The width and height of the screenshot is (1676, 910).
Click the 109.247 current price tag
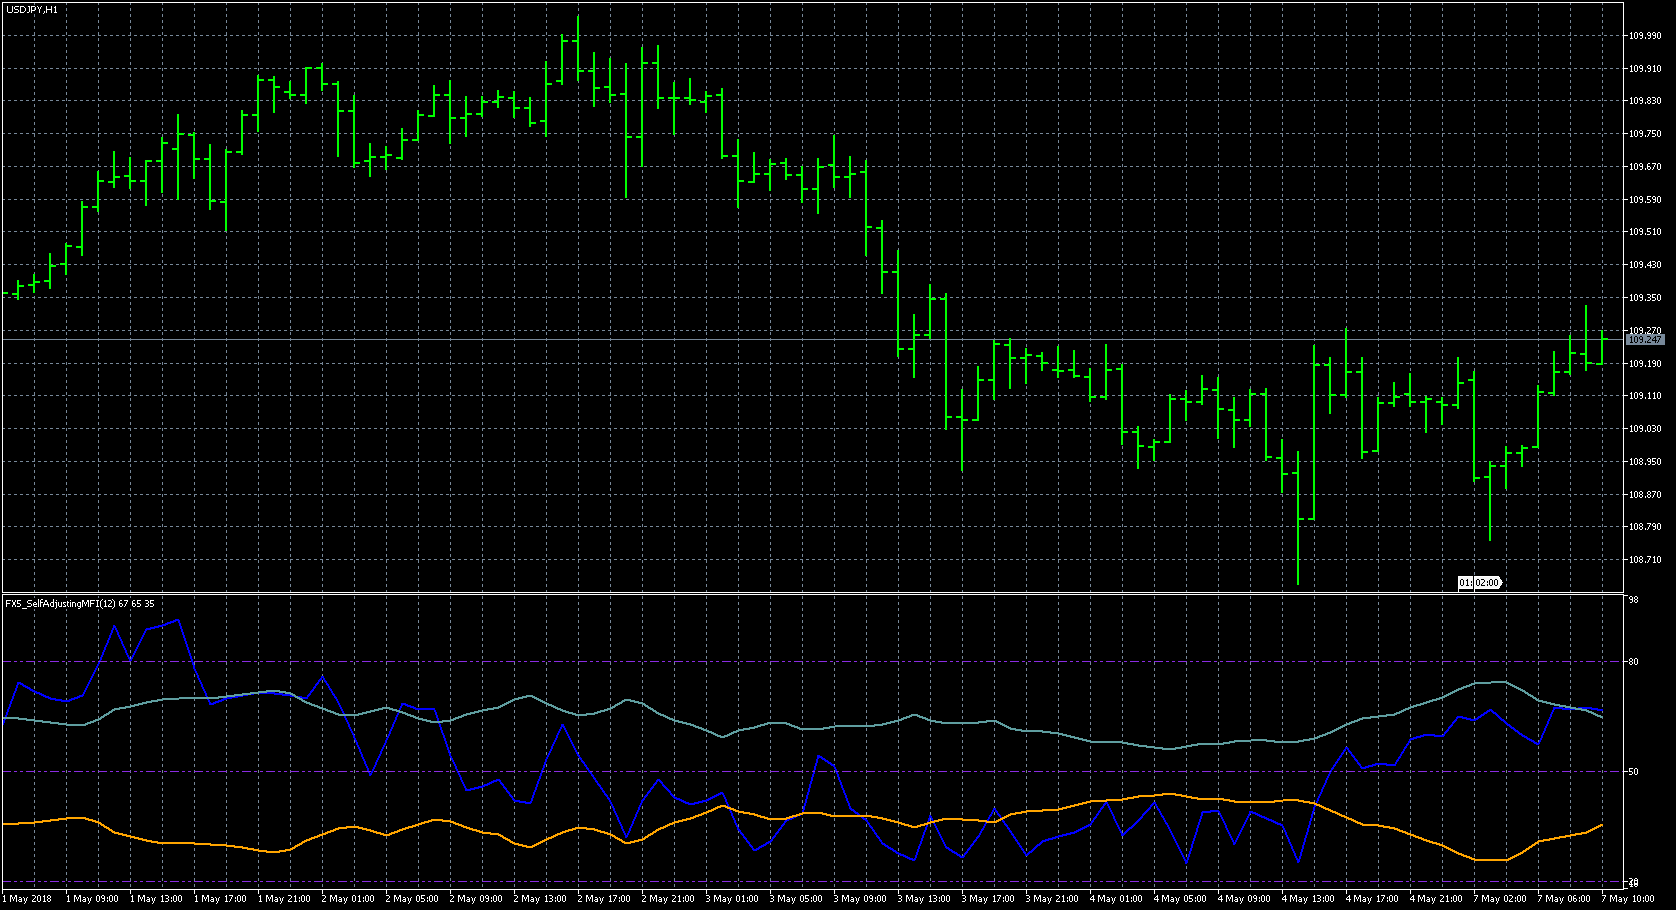point(1645,340)
